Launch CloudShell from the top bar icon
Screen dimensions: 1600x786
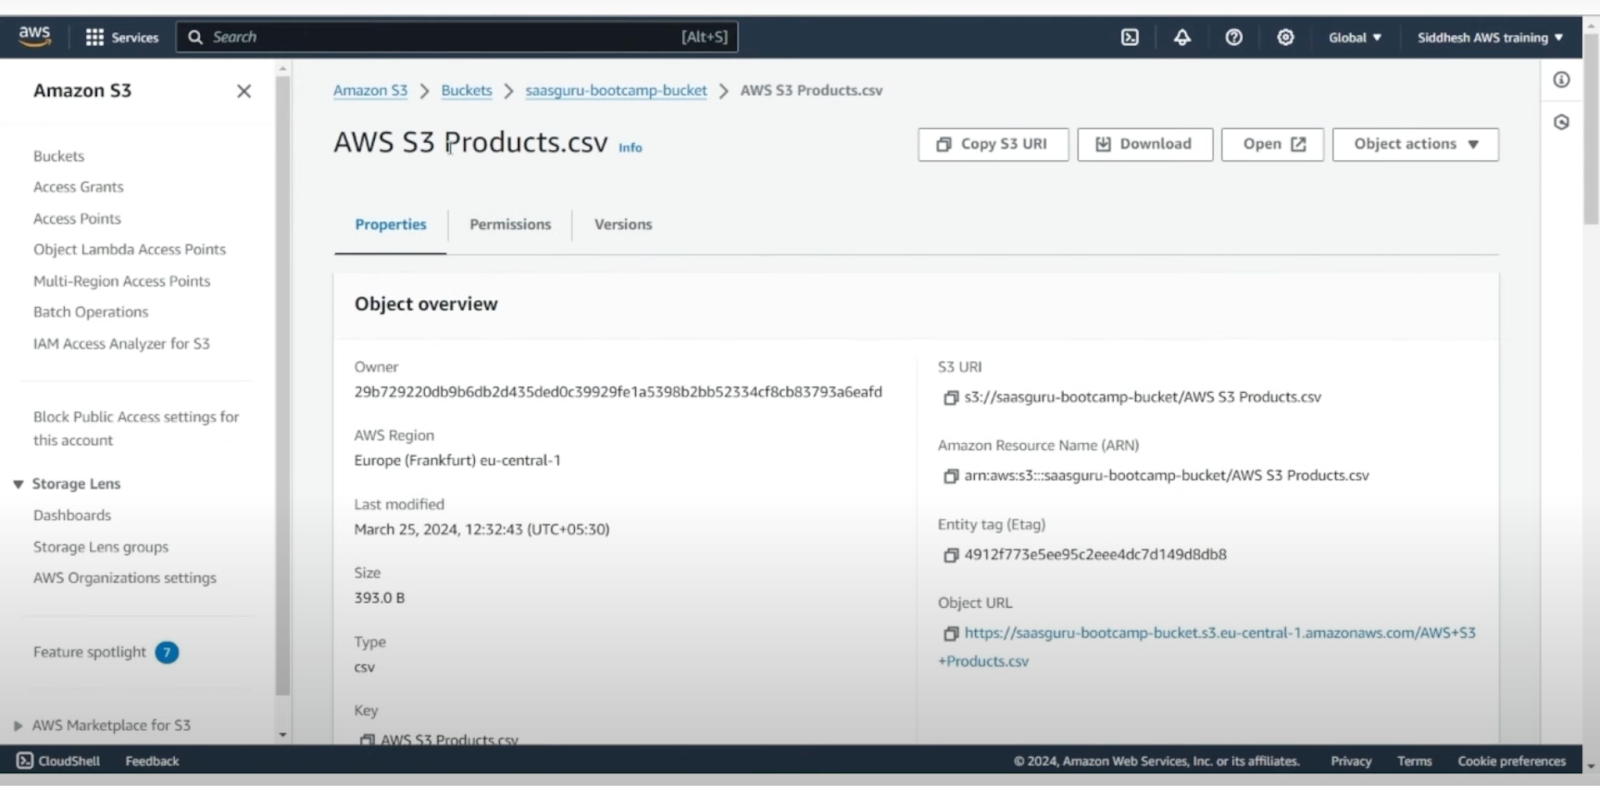[1130, 37]
